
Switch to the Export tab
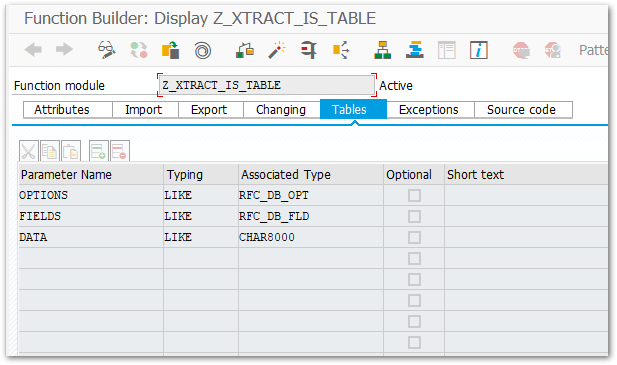point(211,110)
